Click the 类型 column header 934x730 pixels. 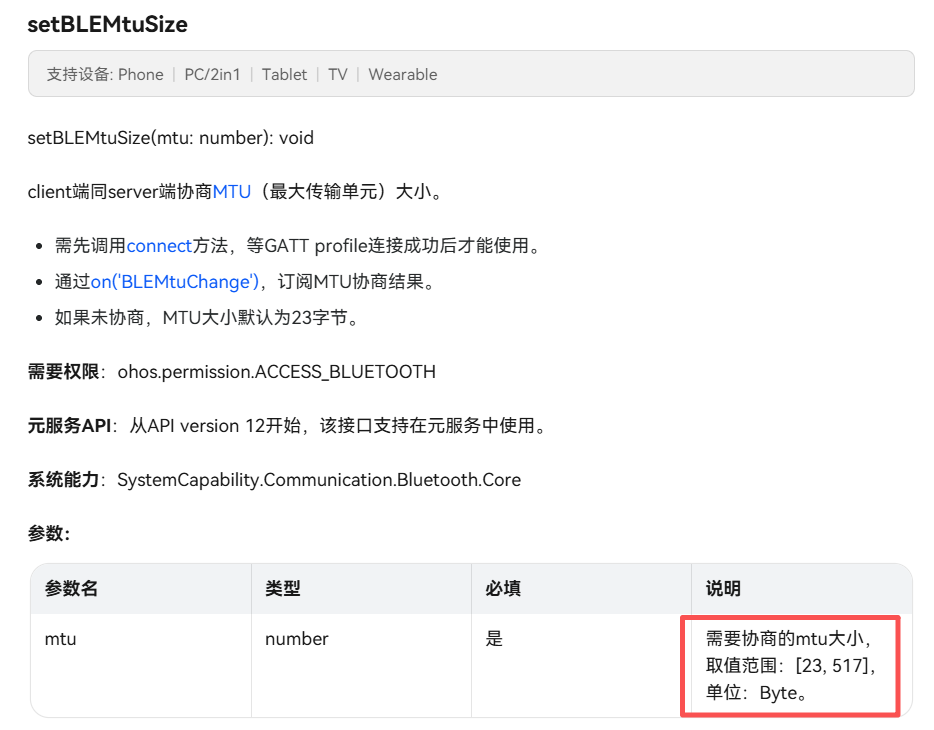click(282, 589)
